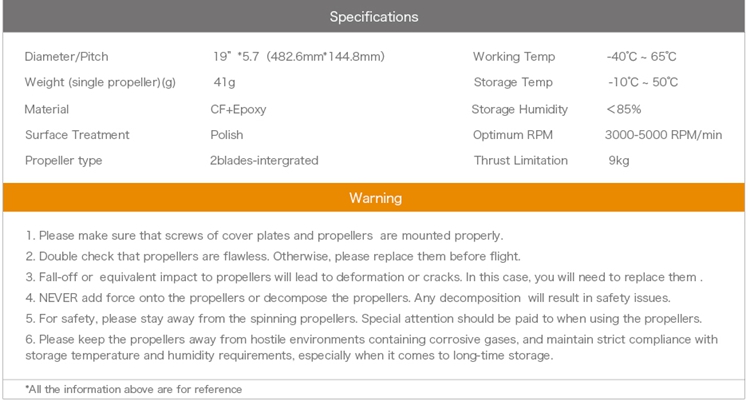
Task: Select the Diameter/Pitch label
Action: (x=66, y=57)
